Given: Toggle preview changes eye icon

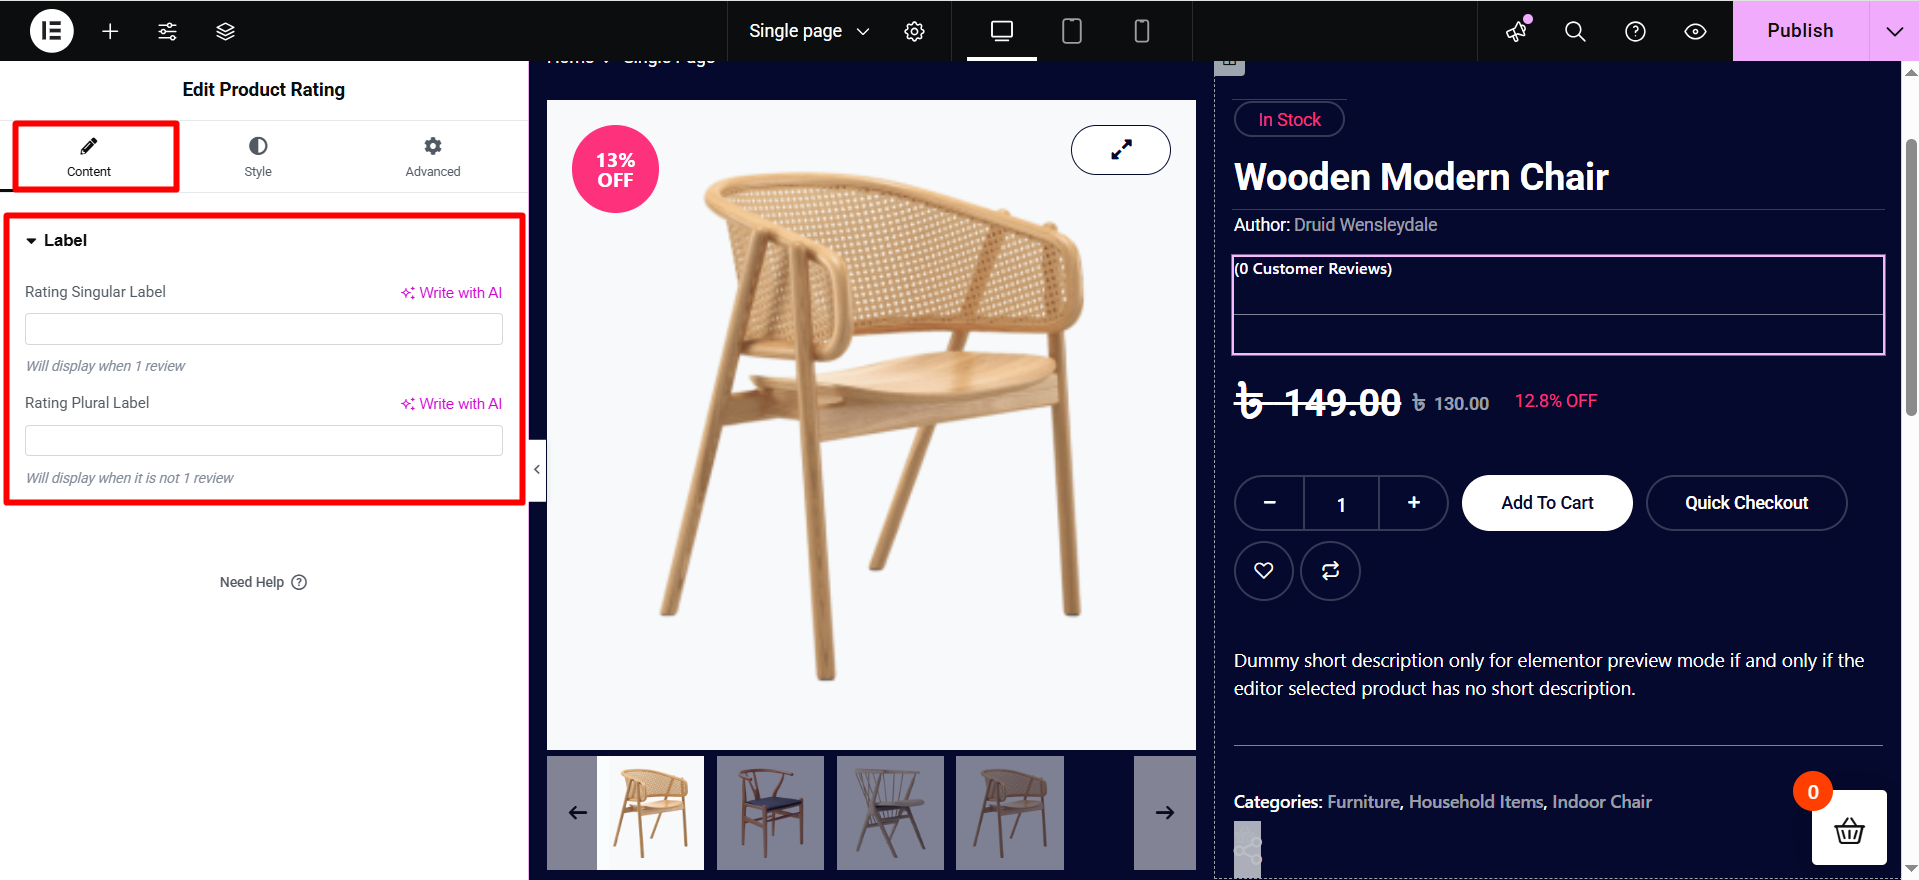Looking at the screenshot, I should click(x=1695, y=31).
